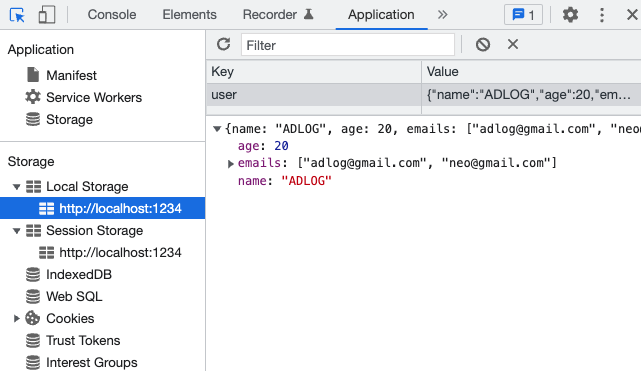Click the Trust Tokens database icon
The image size is (641, 371).
33,340
